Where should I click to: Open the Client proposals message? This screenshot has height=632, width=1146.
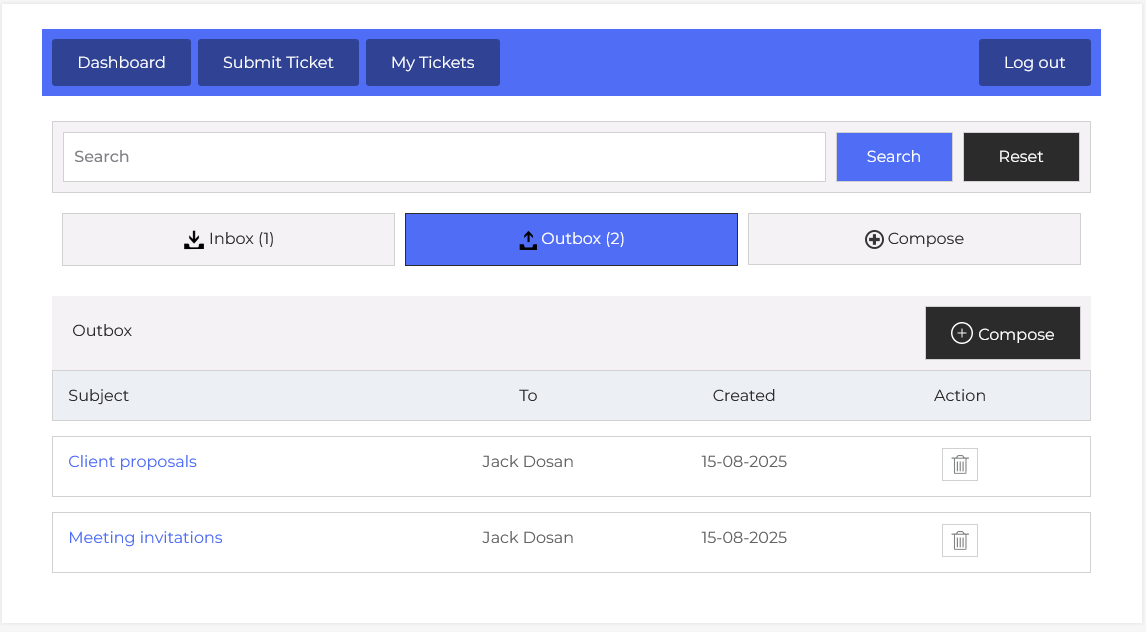132,461
